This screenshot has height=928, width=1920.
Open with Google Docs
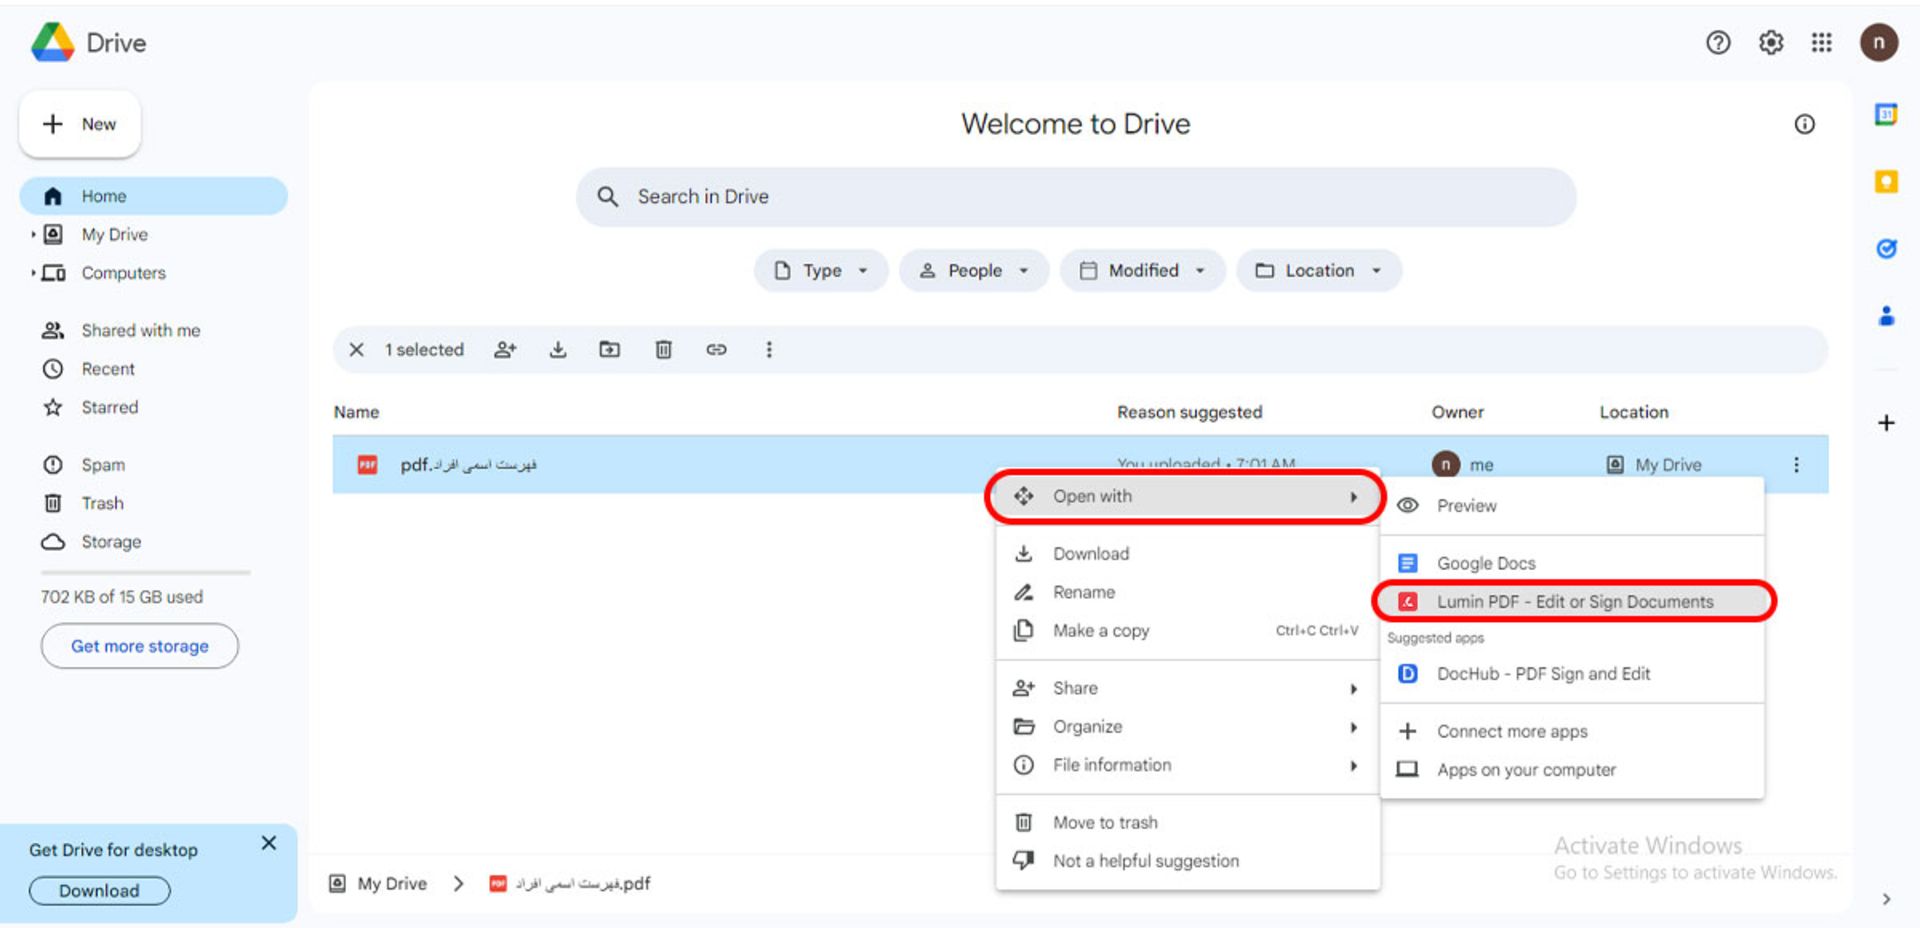1572,563
